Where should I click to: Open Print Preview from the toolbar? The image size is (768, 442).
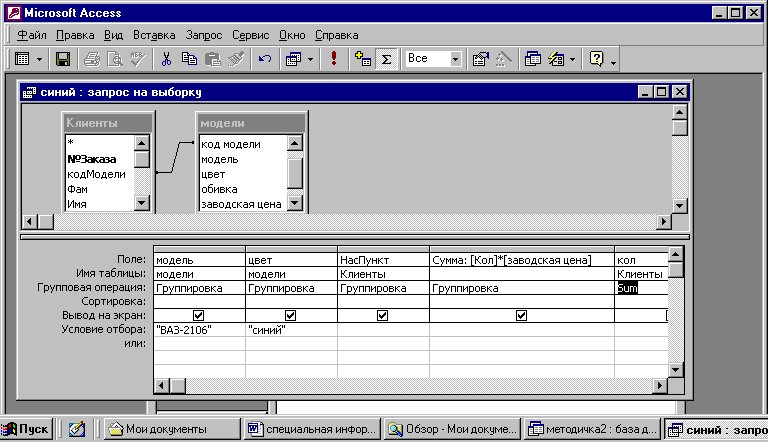click(115, 59)
